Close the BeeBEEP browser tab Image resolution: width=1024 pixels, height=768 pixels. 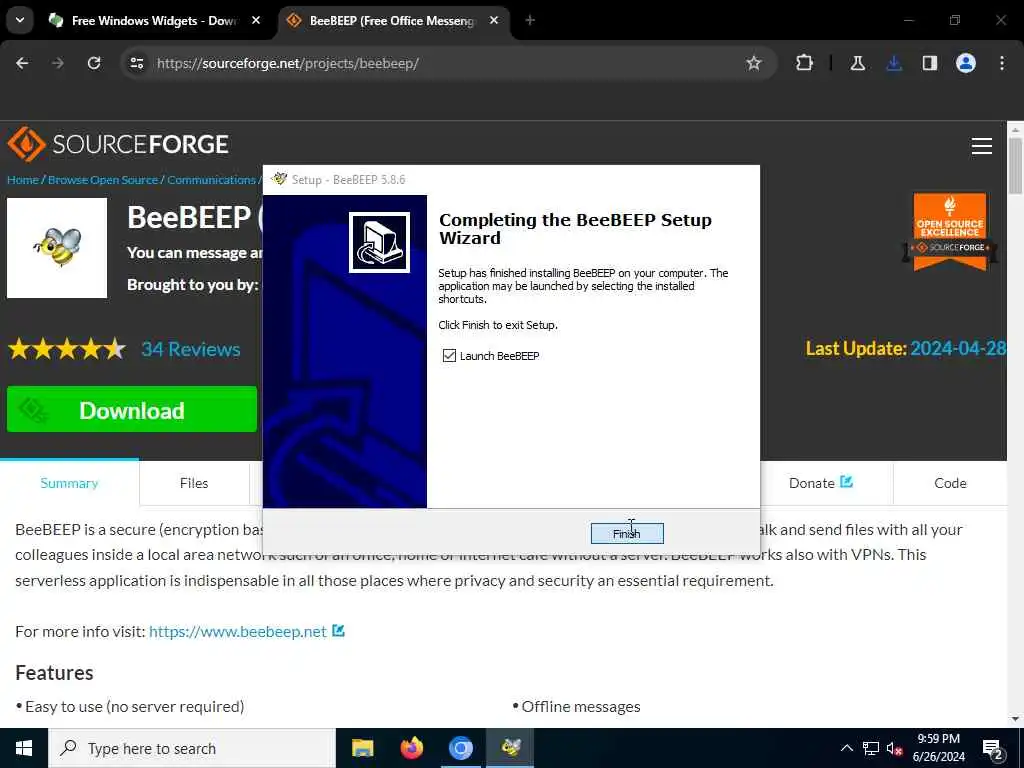(494, 20)
